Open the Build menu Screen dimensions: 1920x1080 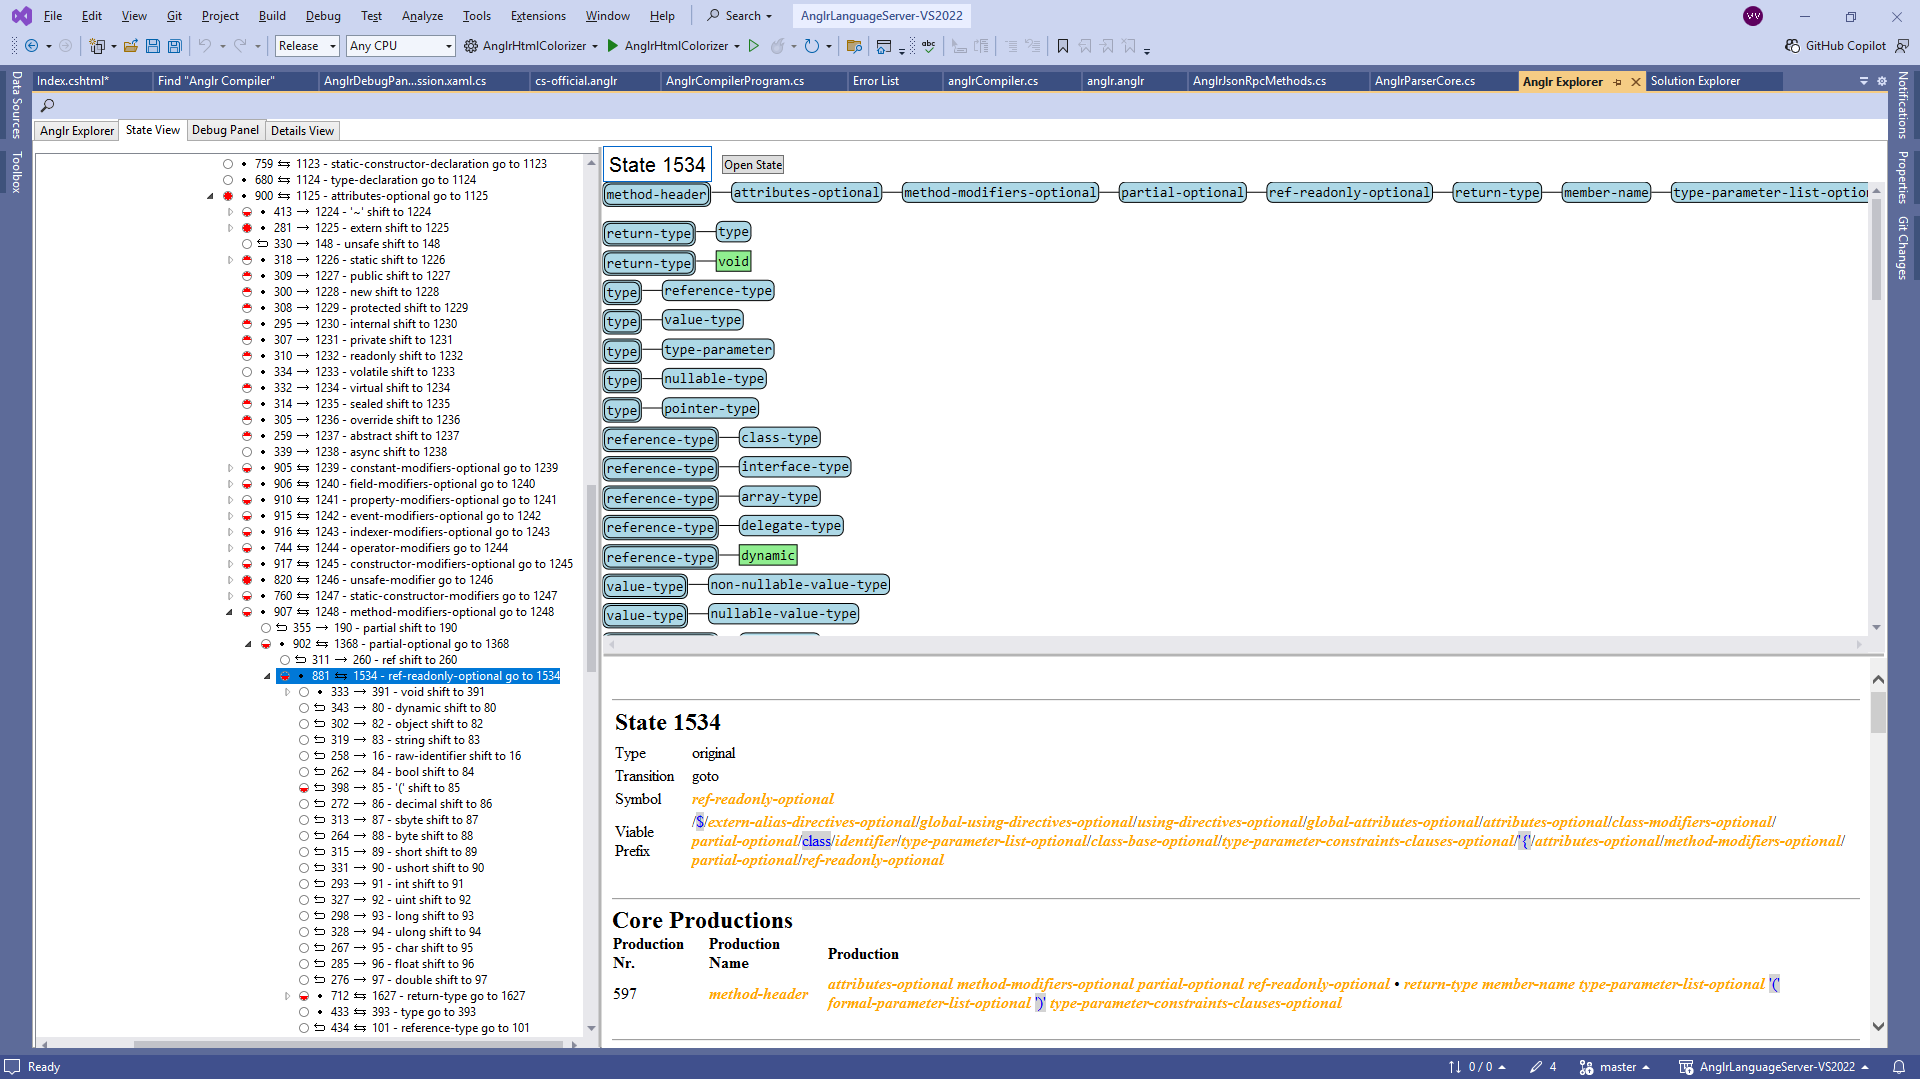pyautogui.click(x=272, y=16)
